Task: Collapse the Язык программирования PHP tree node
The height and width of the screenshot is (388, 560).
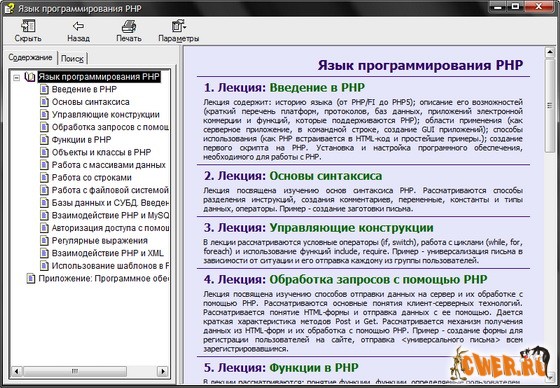Action: tap(16, 78)
